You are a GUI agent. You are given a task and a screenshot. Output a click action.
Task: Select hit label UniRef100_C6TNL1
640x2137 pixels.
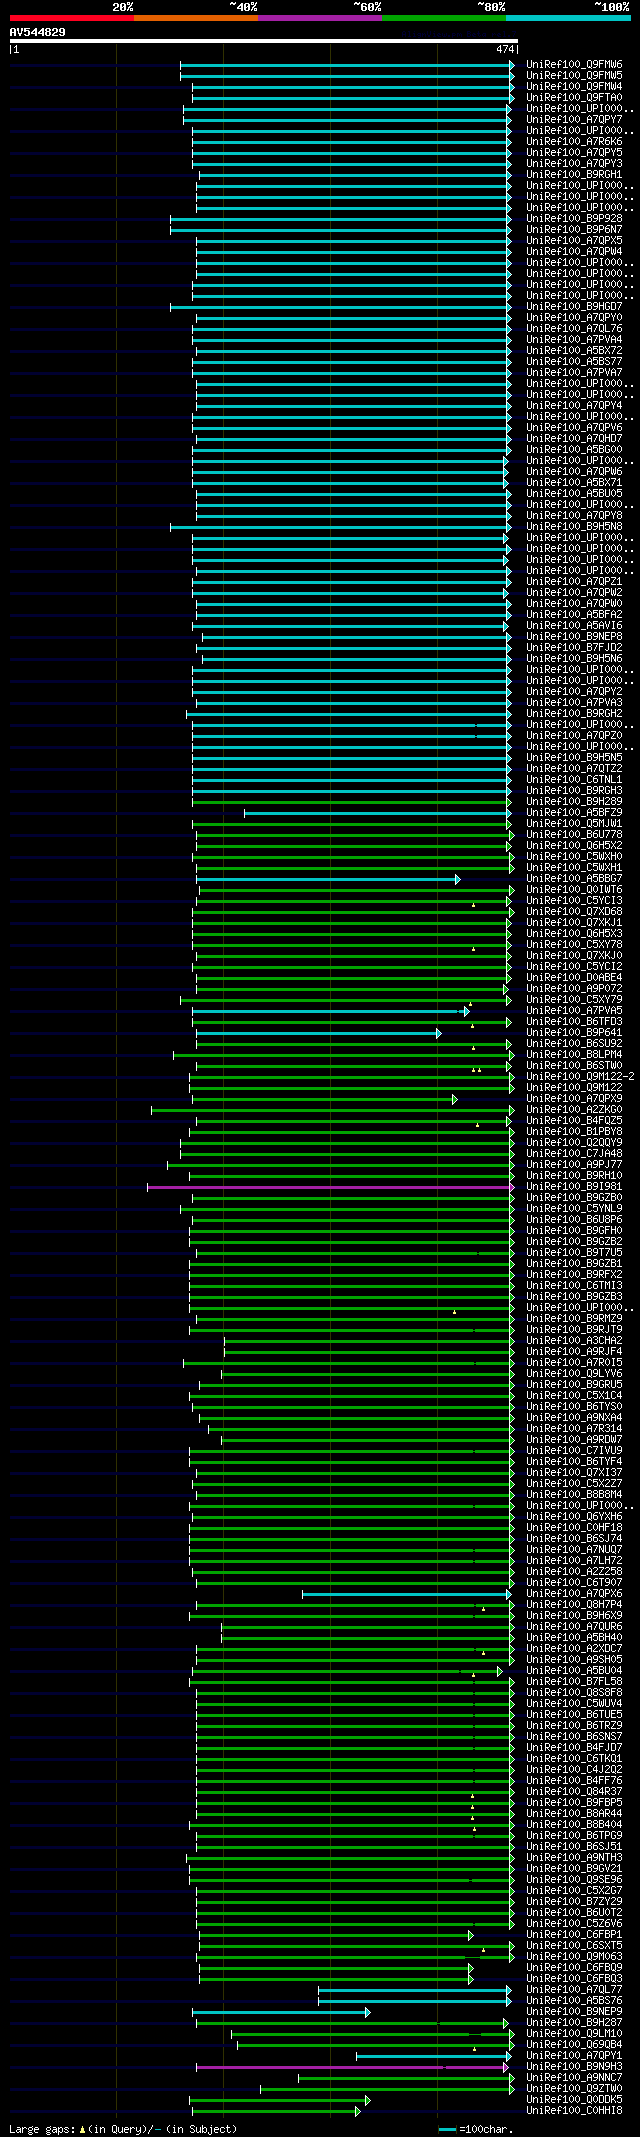click(x=574, y=780)
